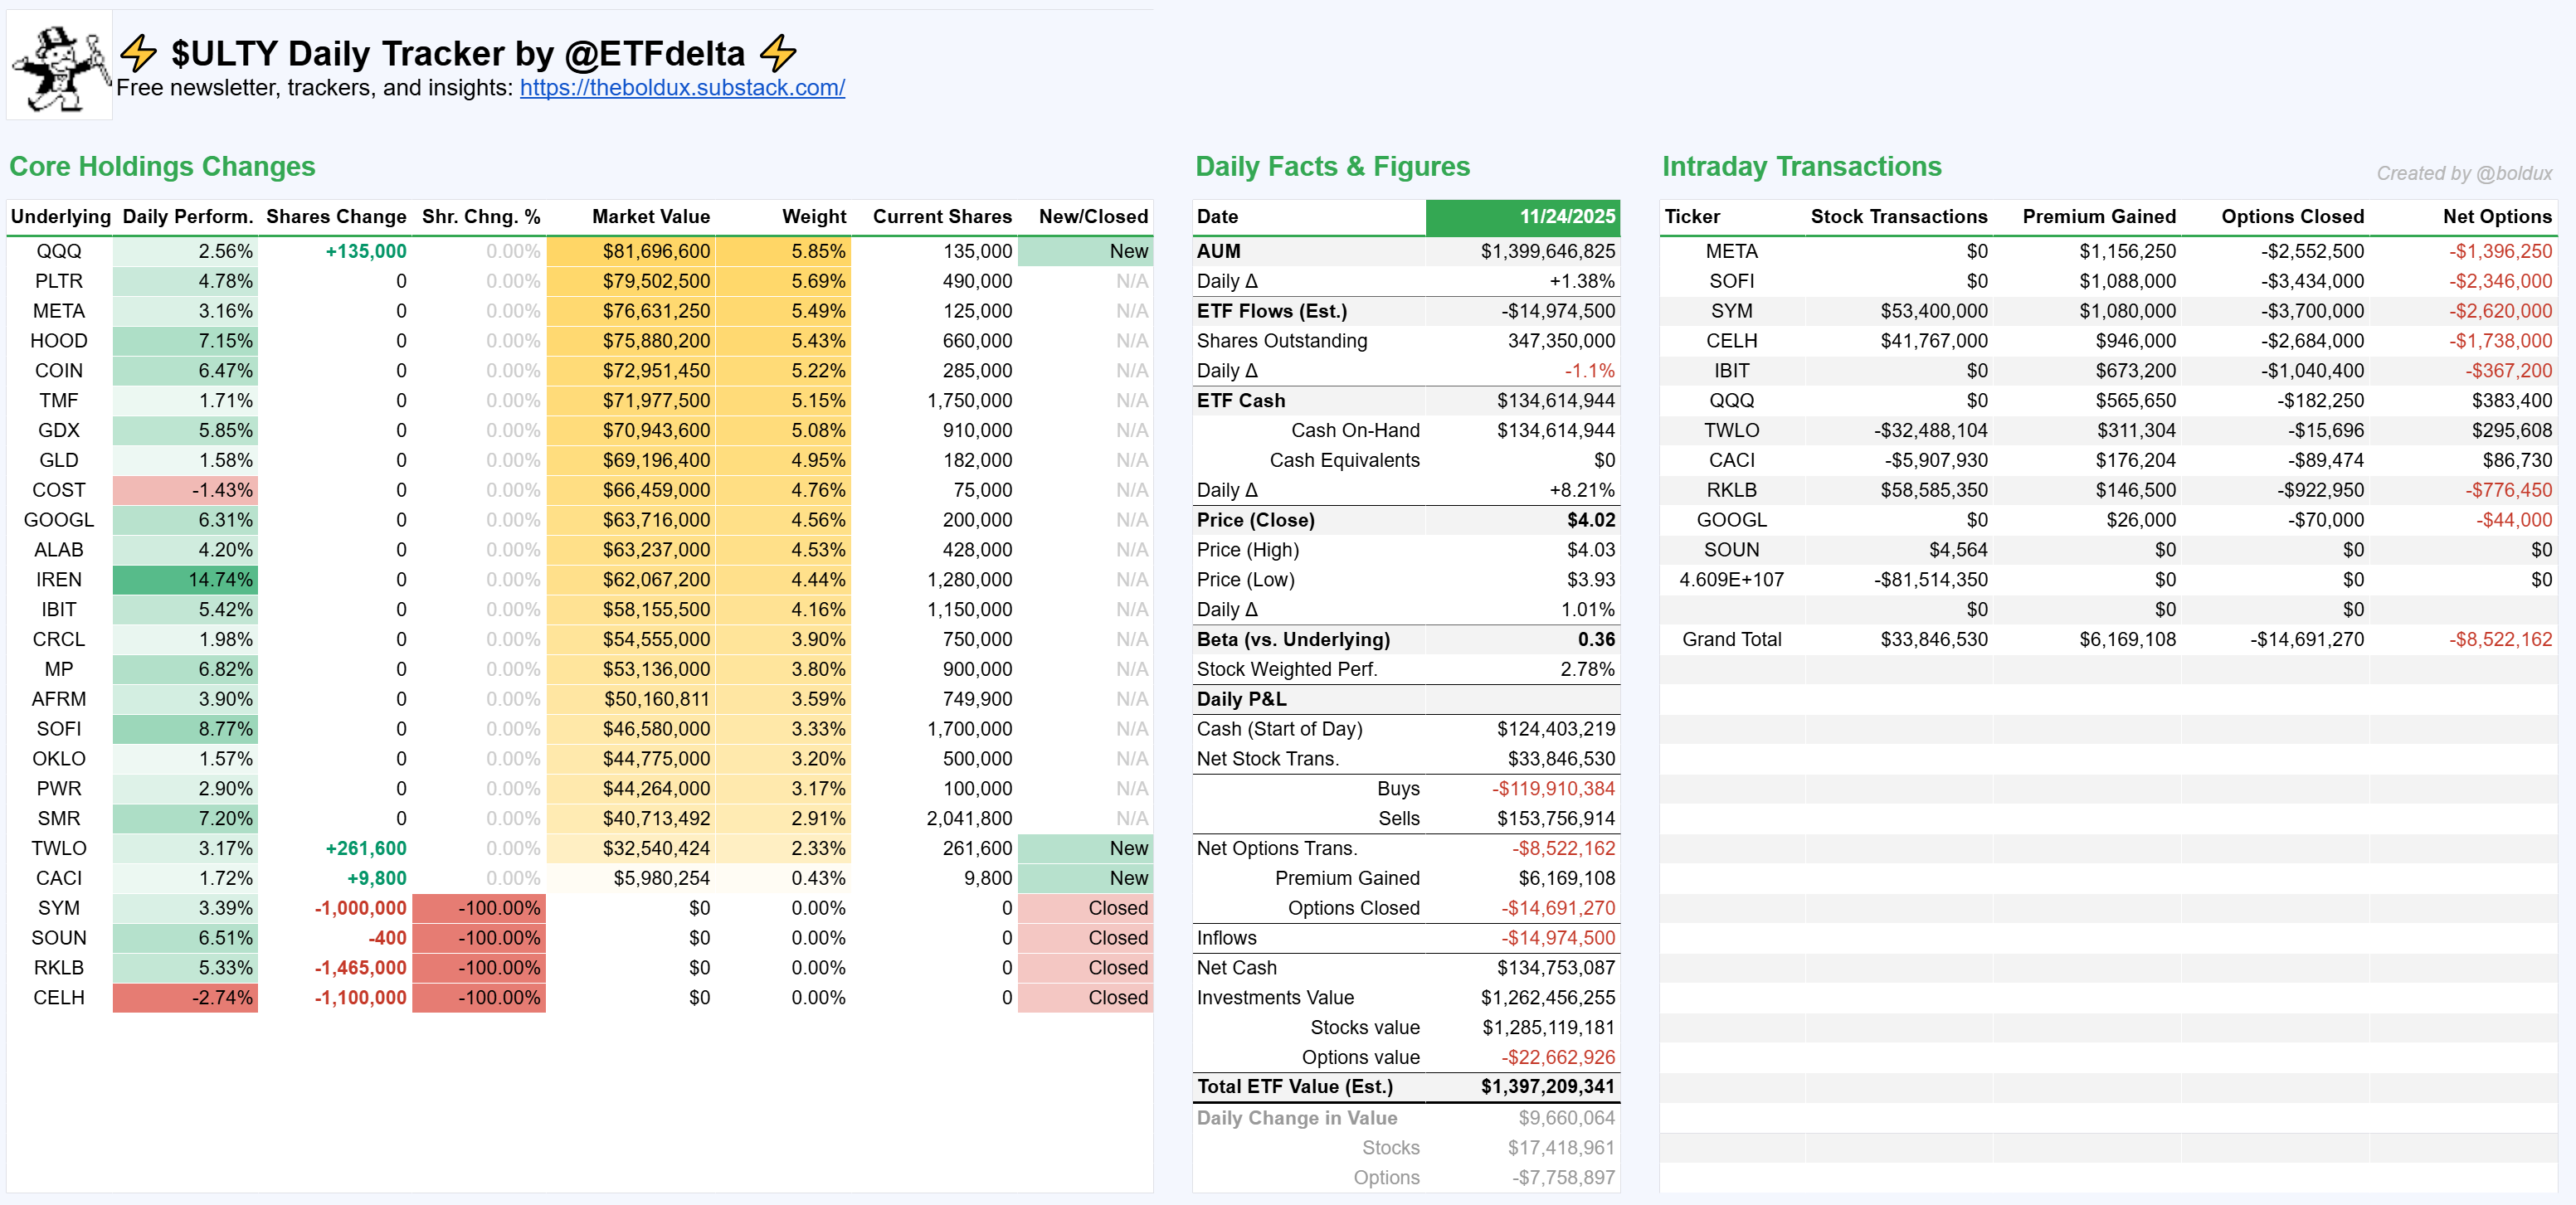Click the lightning bolt before $ULTY title
This screenshot has width=2576, height=1205.
[138, 53]
